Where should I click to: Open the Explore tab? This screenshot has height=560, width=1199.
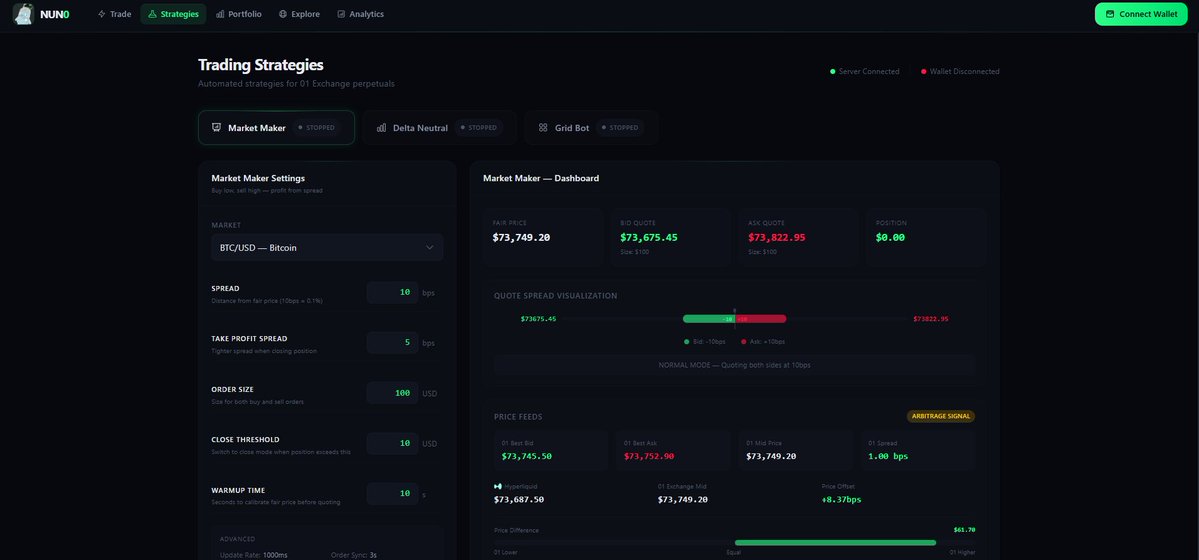tap(299, 14)
